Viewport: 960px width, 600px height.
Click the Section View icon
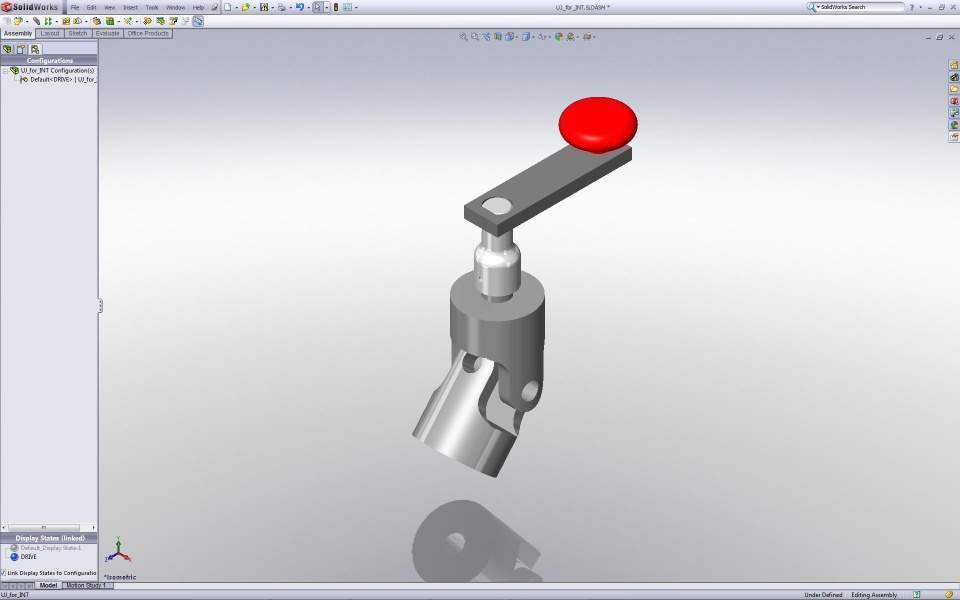498,37
